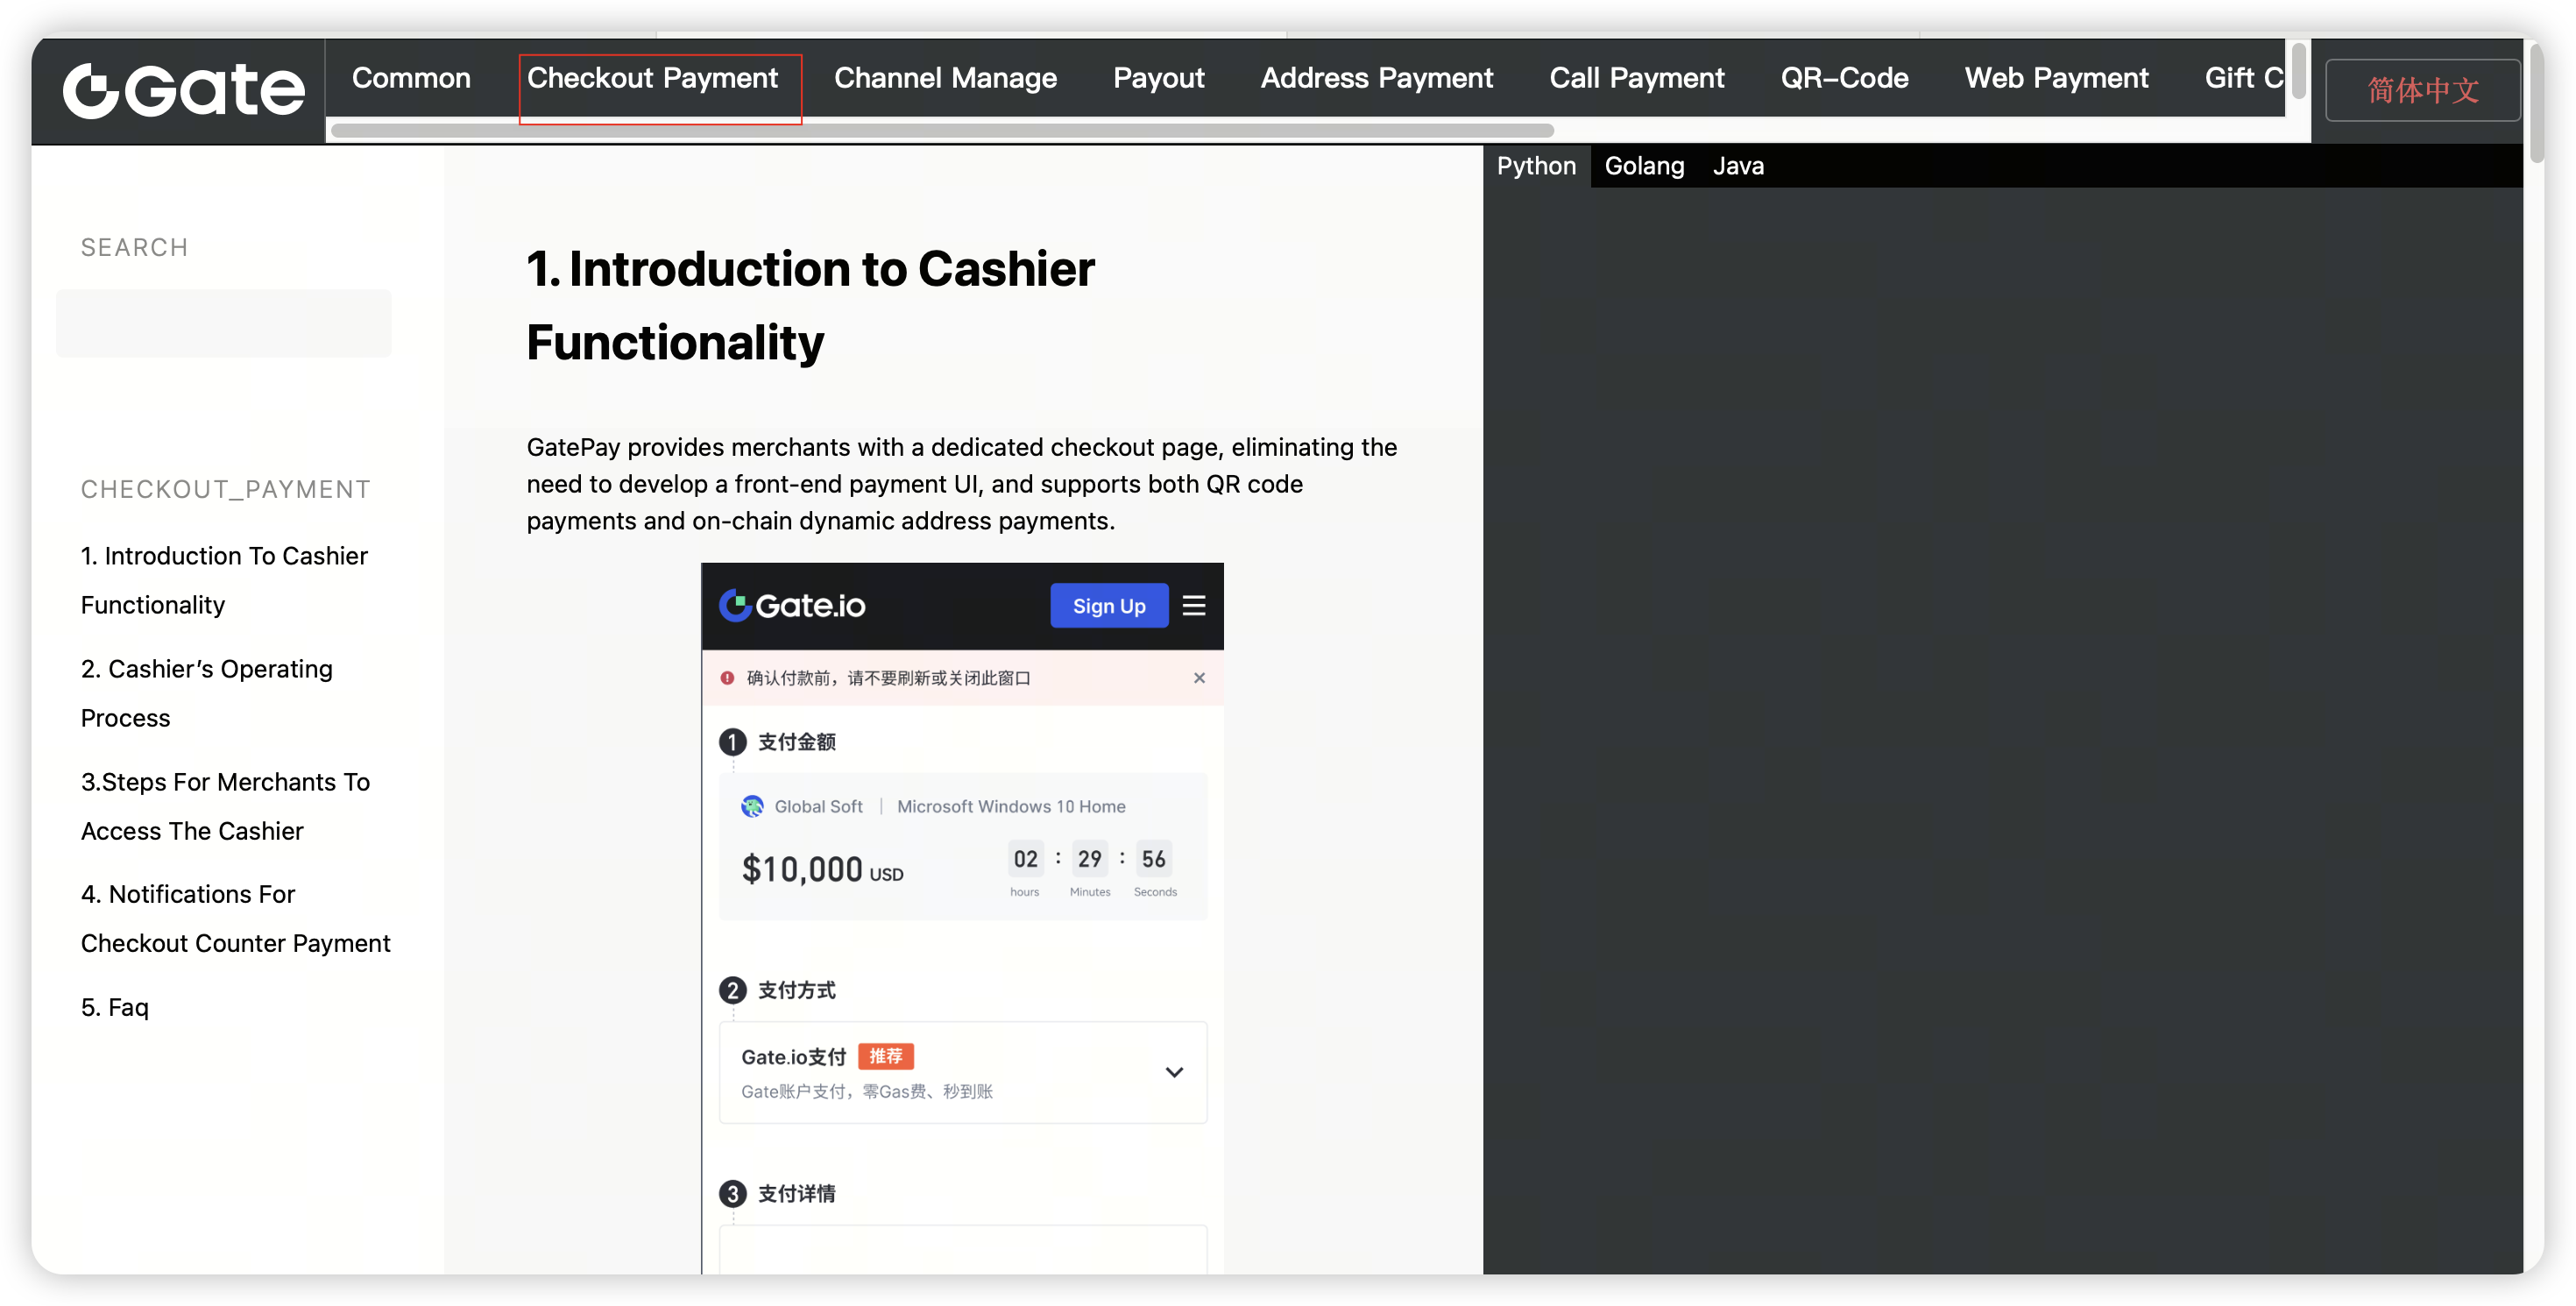Click the Gate.io logo in cashier preview

click(792, 606)
